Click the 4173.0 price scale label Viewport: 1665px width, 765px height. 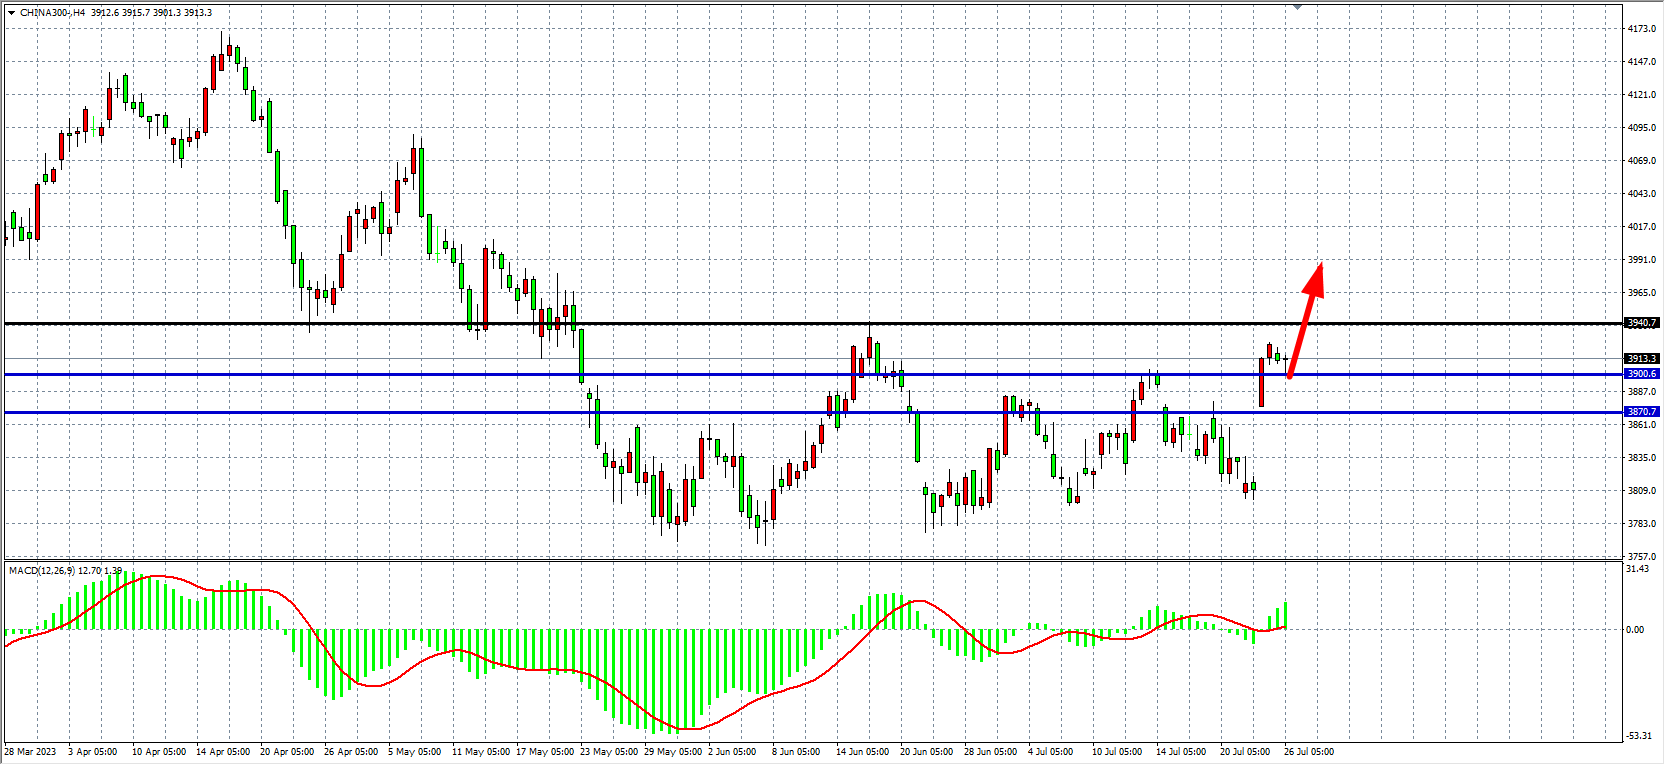(1641, 29)
